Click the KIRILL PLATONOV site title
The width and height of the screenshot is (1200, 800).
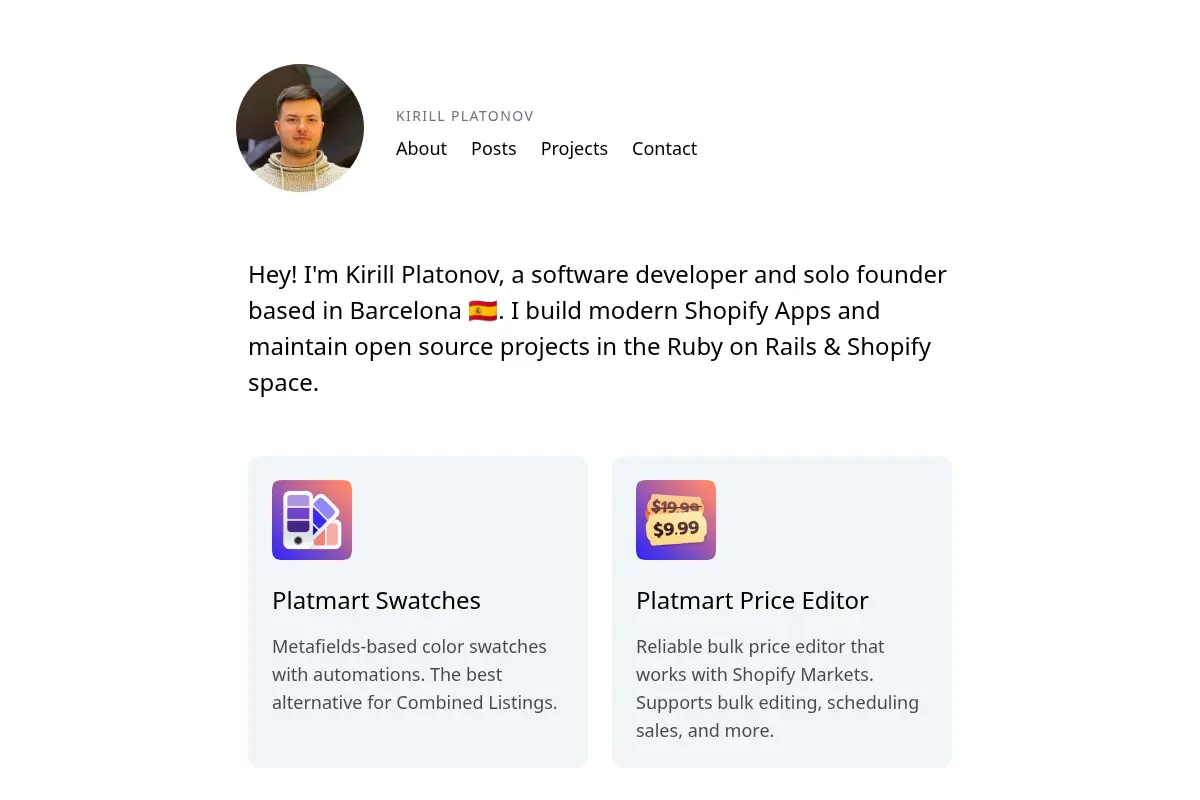pos(465,116)
